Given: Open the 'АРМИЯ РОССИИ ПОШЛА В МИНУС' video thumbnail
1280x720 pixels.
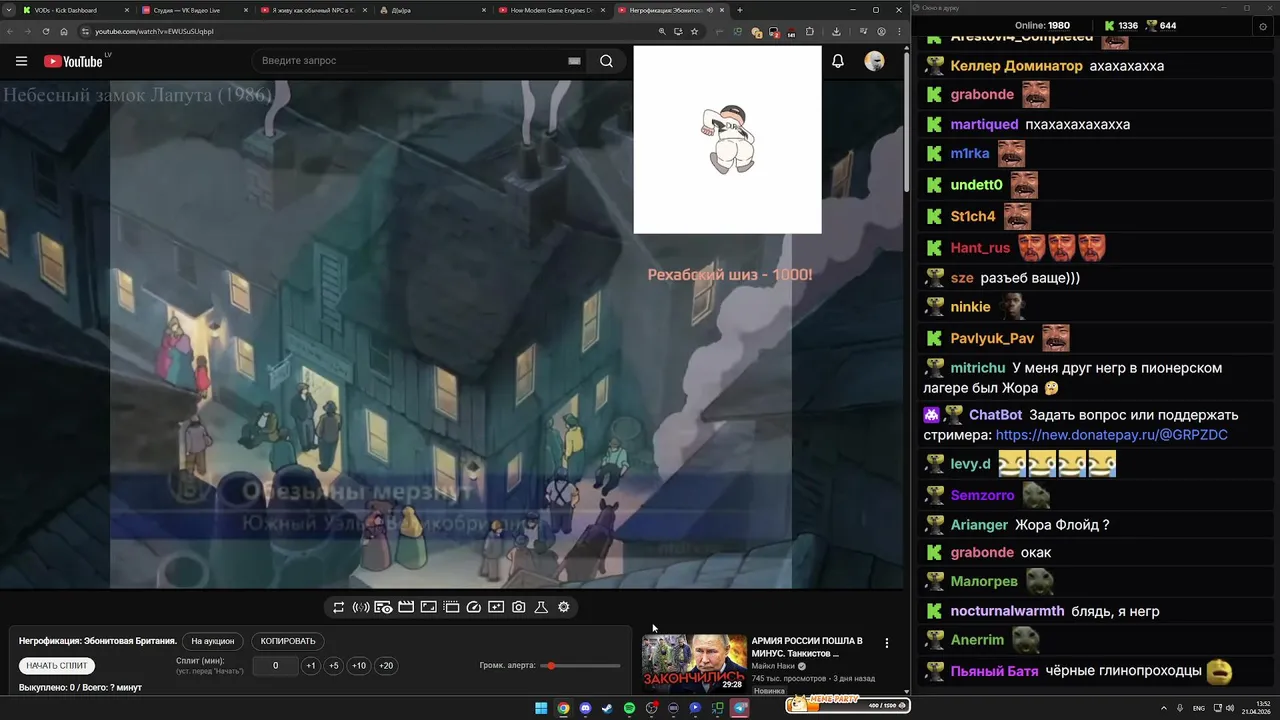Looking at the screenshot, I should coord(694,663).
